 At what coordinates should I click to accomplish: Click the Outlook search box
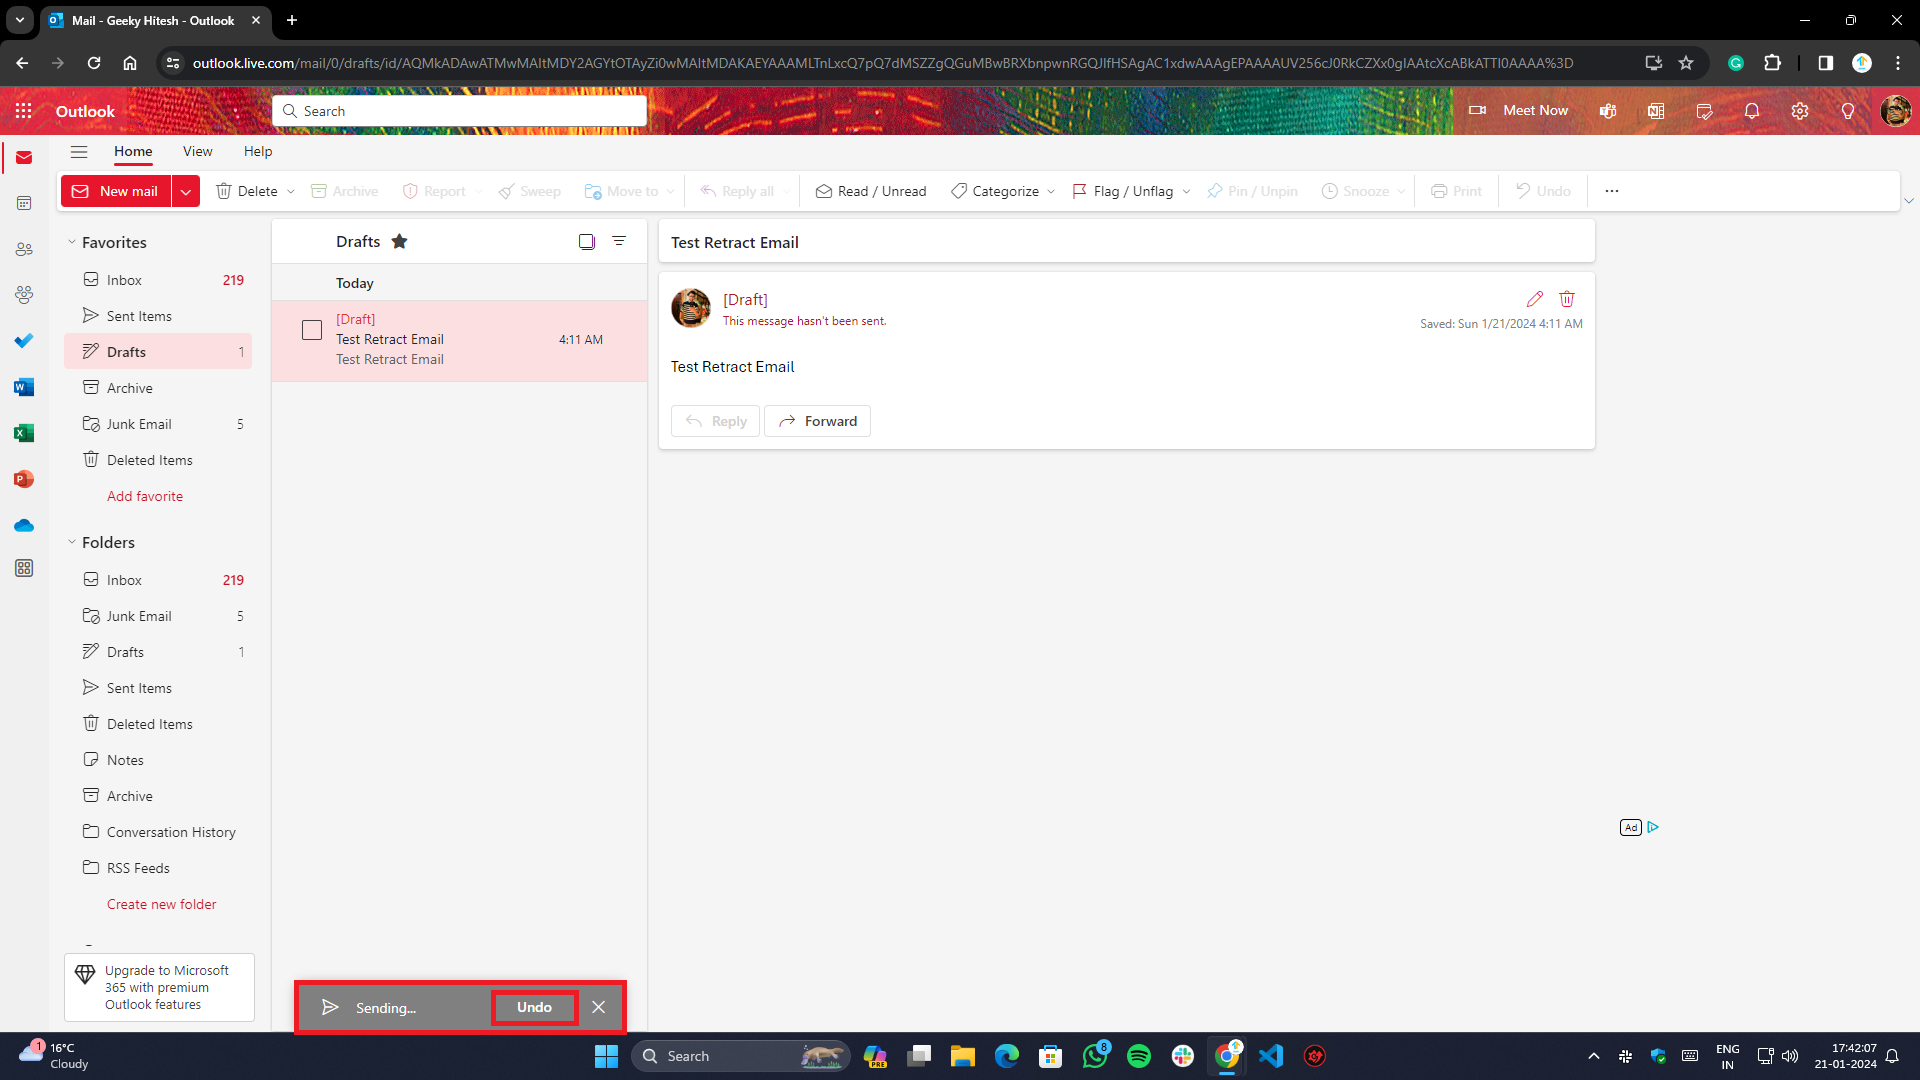(459, 111)
